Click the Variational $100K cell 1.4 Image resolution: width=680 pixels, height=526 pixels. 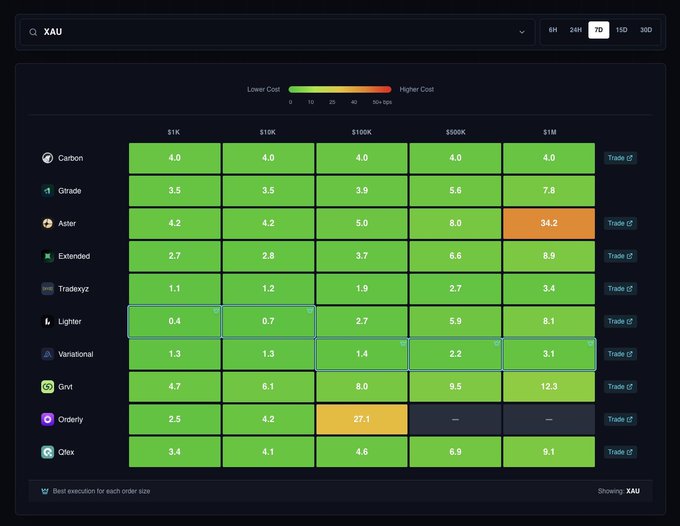click(x=362, y=354)
